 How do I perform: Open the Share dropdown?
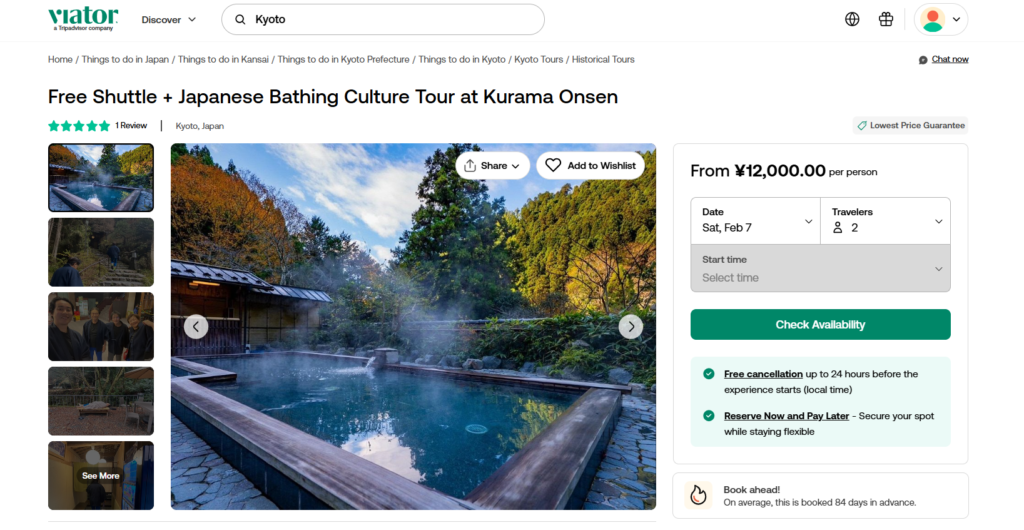493,165
